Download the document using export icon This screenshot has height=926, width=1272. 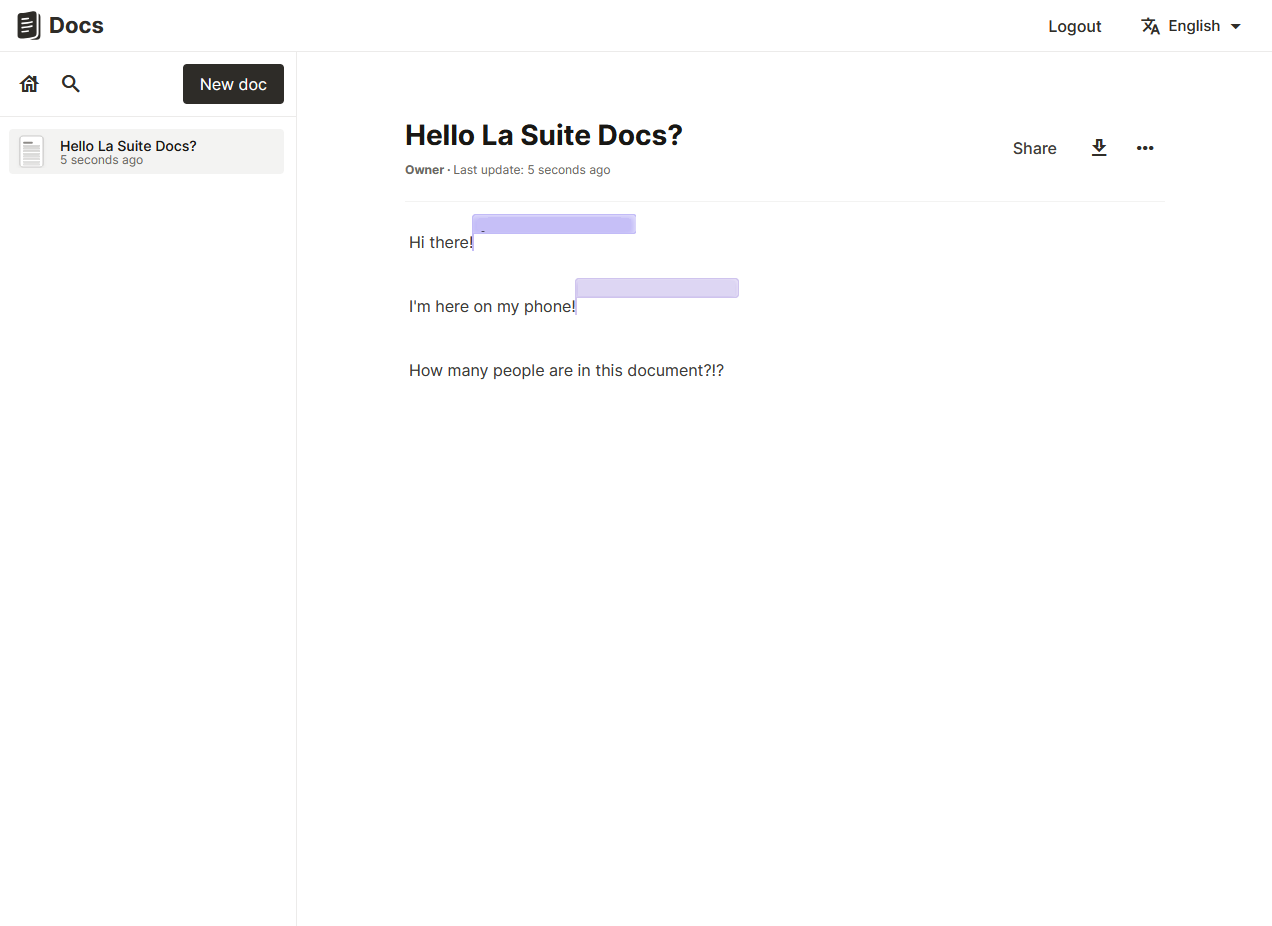(1099, 148)
